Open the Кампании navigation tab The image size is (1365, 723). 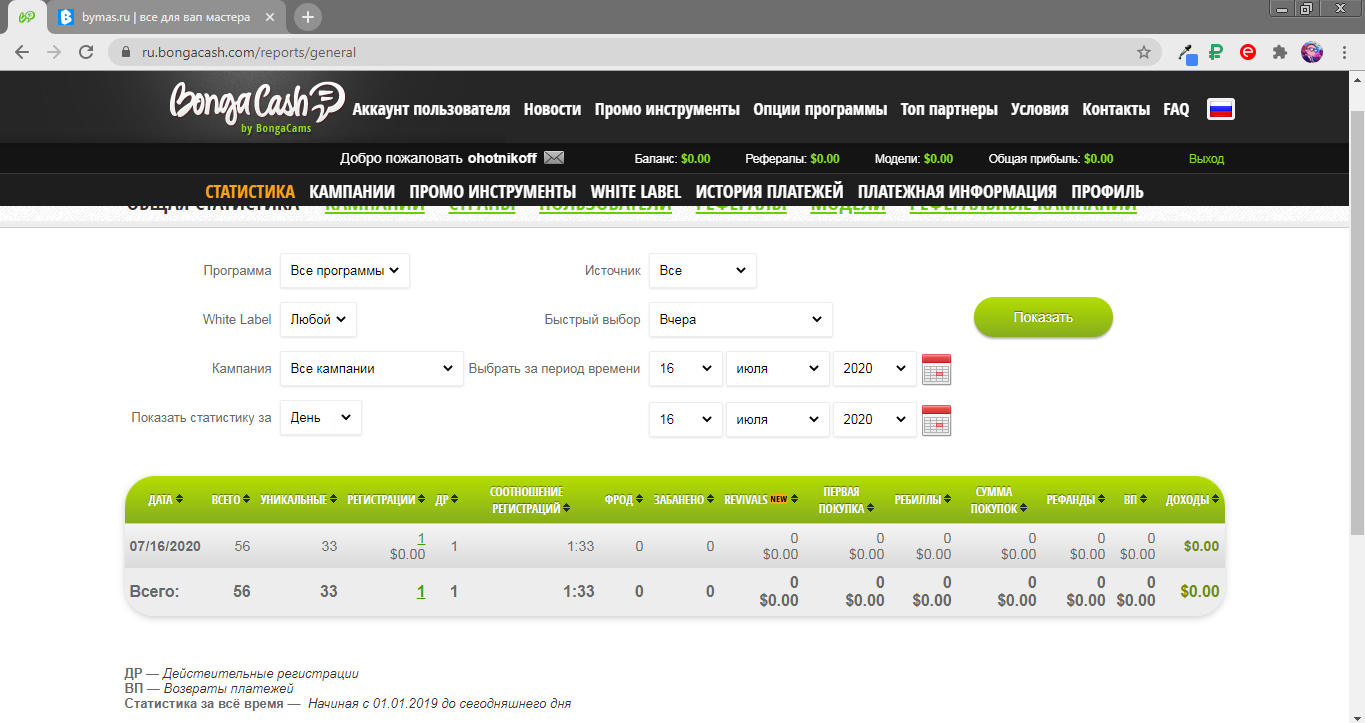point(352,191)
